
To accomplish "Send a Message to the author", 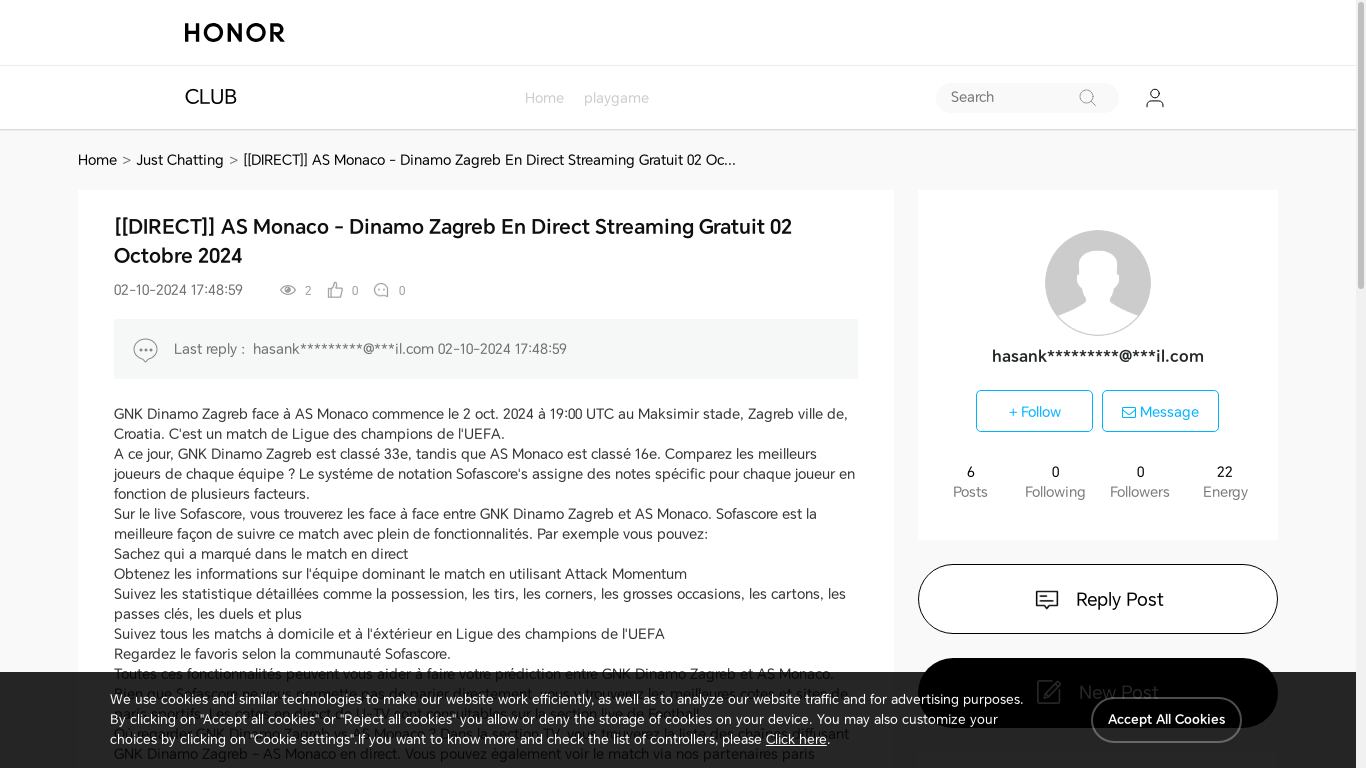I will click(1160, 411).
